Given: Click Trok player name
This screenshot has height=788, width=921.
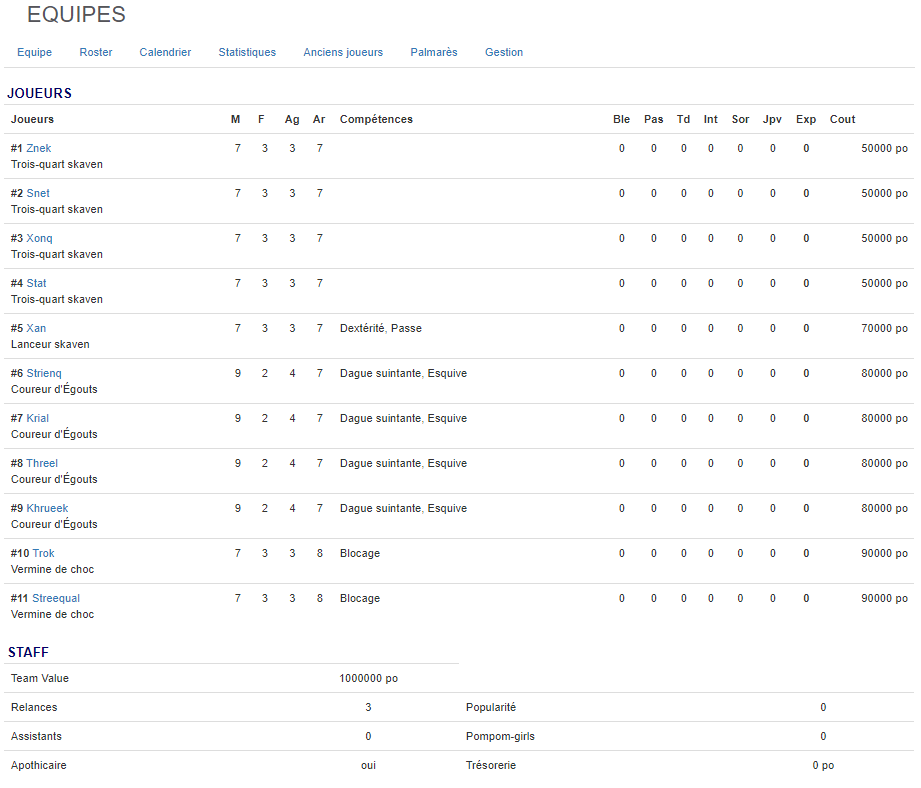Looking at the screenshot, I should (44, 553).
